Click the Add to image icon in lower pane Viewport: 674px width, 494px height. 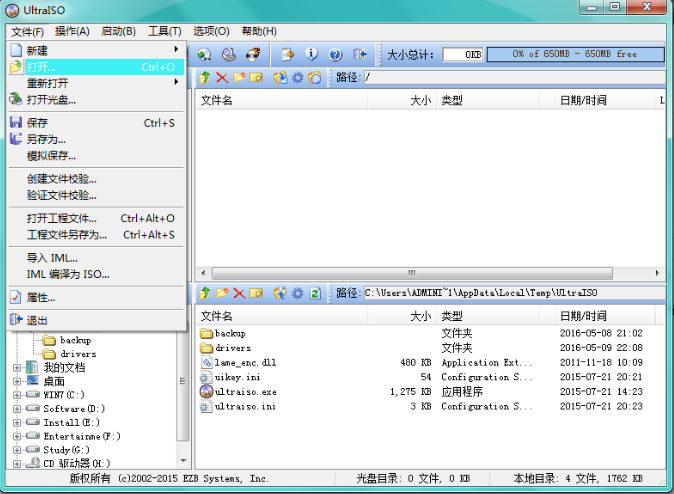click(280, 293)
